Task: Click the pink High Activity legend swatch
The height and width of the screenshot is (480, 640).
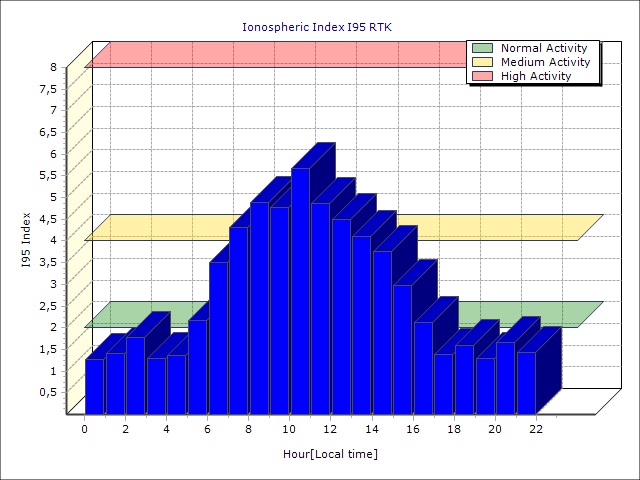Action: coord(482,76)
